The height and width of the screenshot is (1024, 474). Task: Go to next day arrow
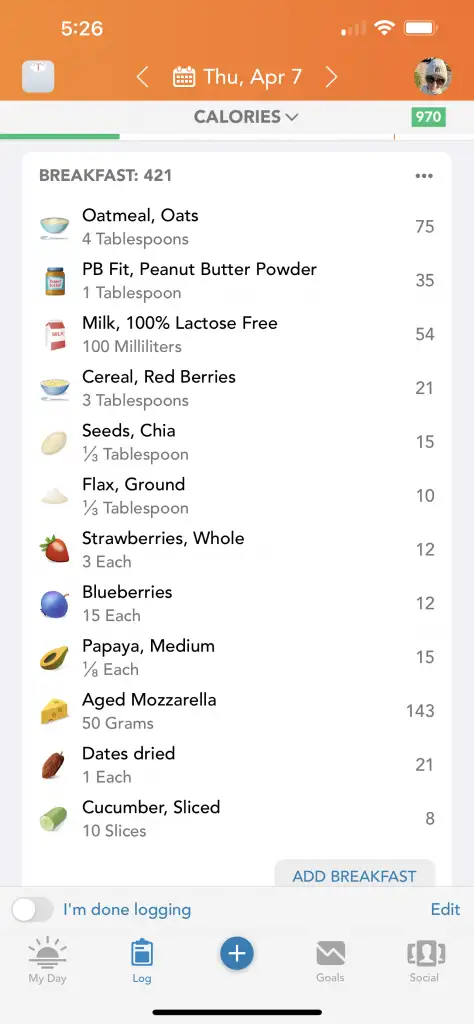pyautogui.click(x=332, y=77)
